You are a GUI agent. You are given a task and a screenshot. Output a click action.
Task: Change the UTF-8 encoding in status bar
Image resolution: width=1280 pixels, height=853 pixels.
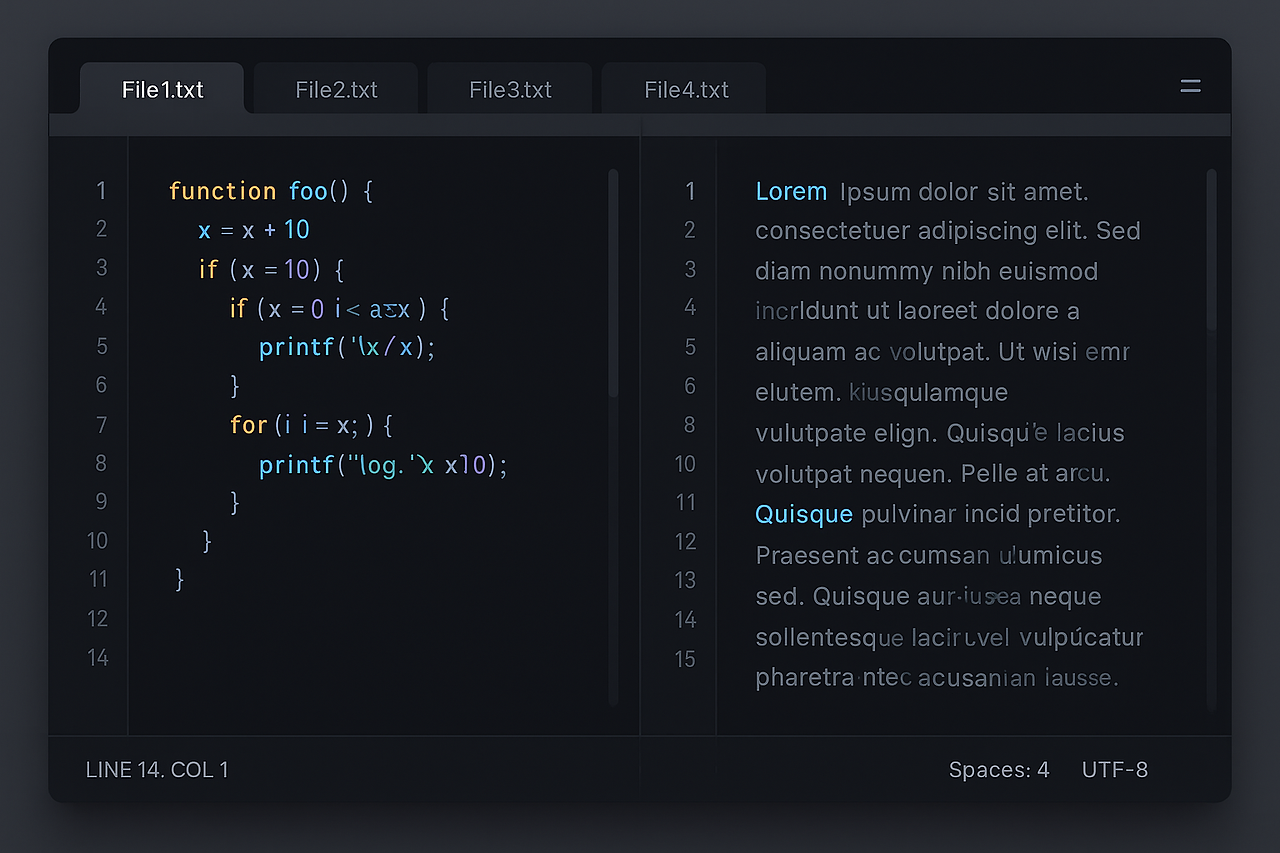1115,770
